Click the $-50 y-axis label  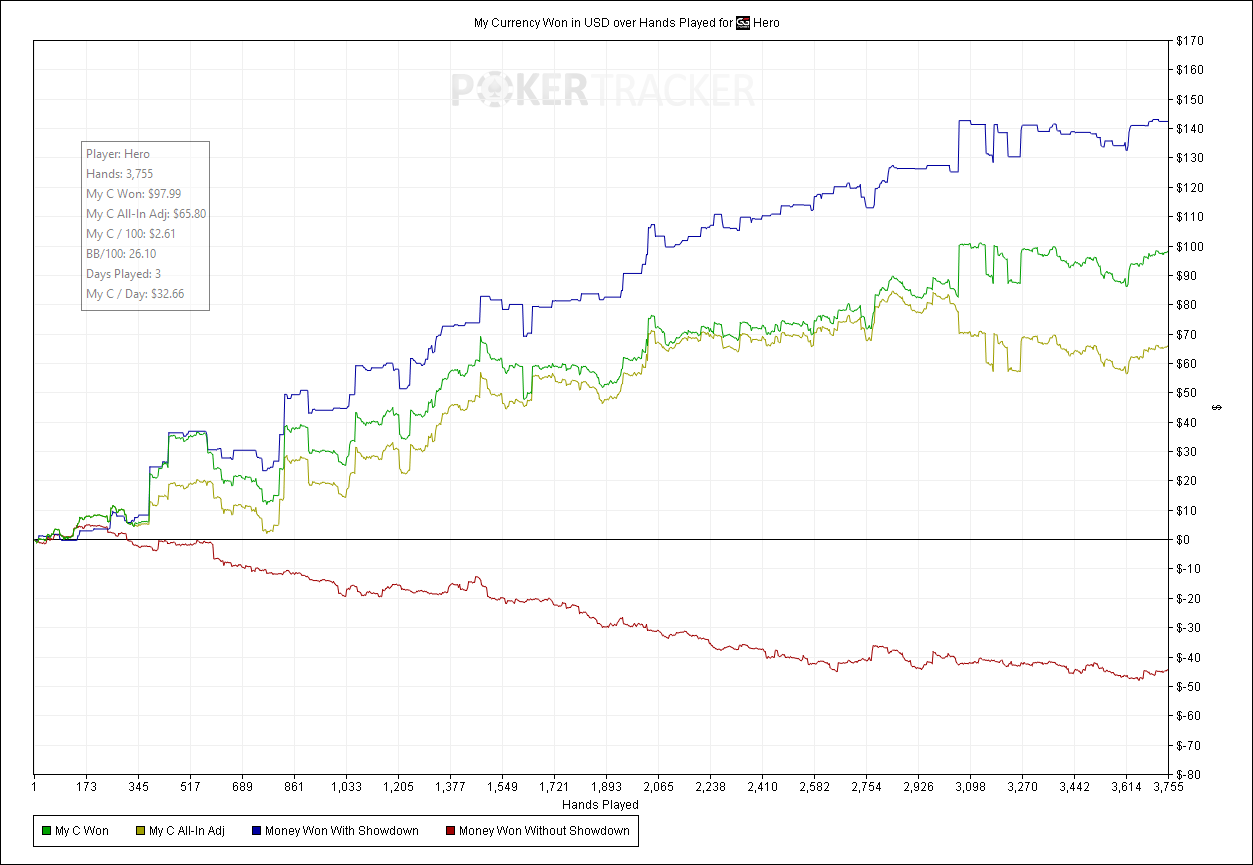click(1188, 686)
